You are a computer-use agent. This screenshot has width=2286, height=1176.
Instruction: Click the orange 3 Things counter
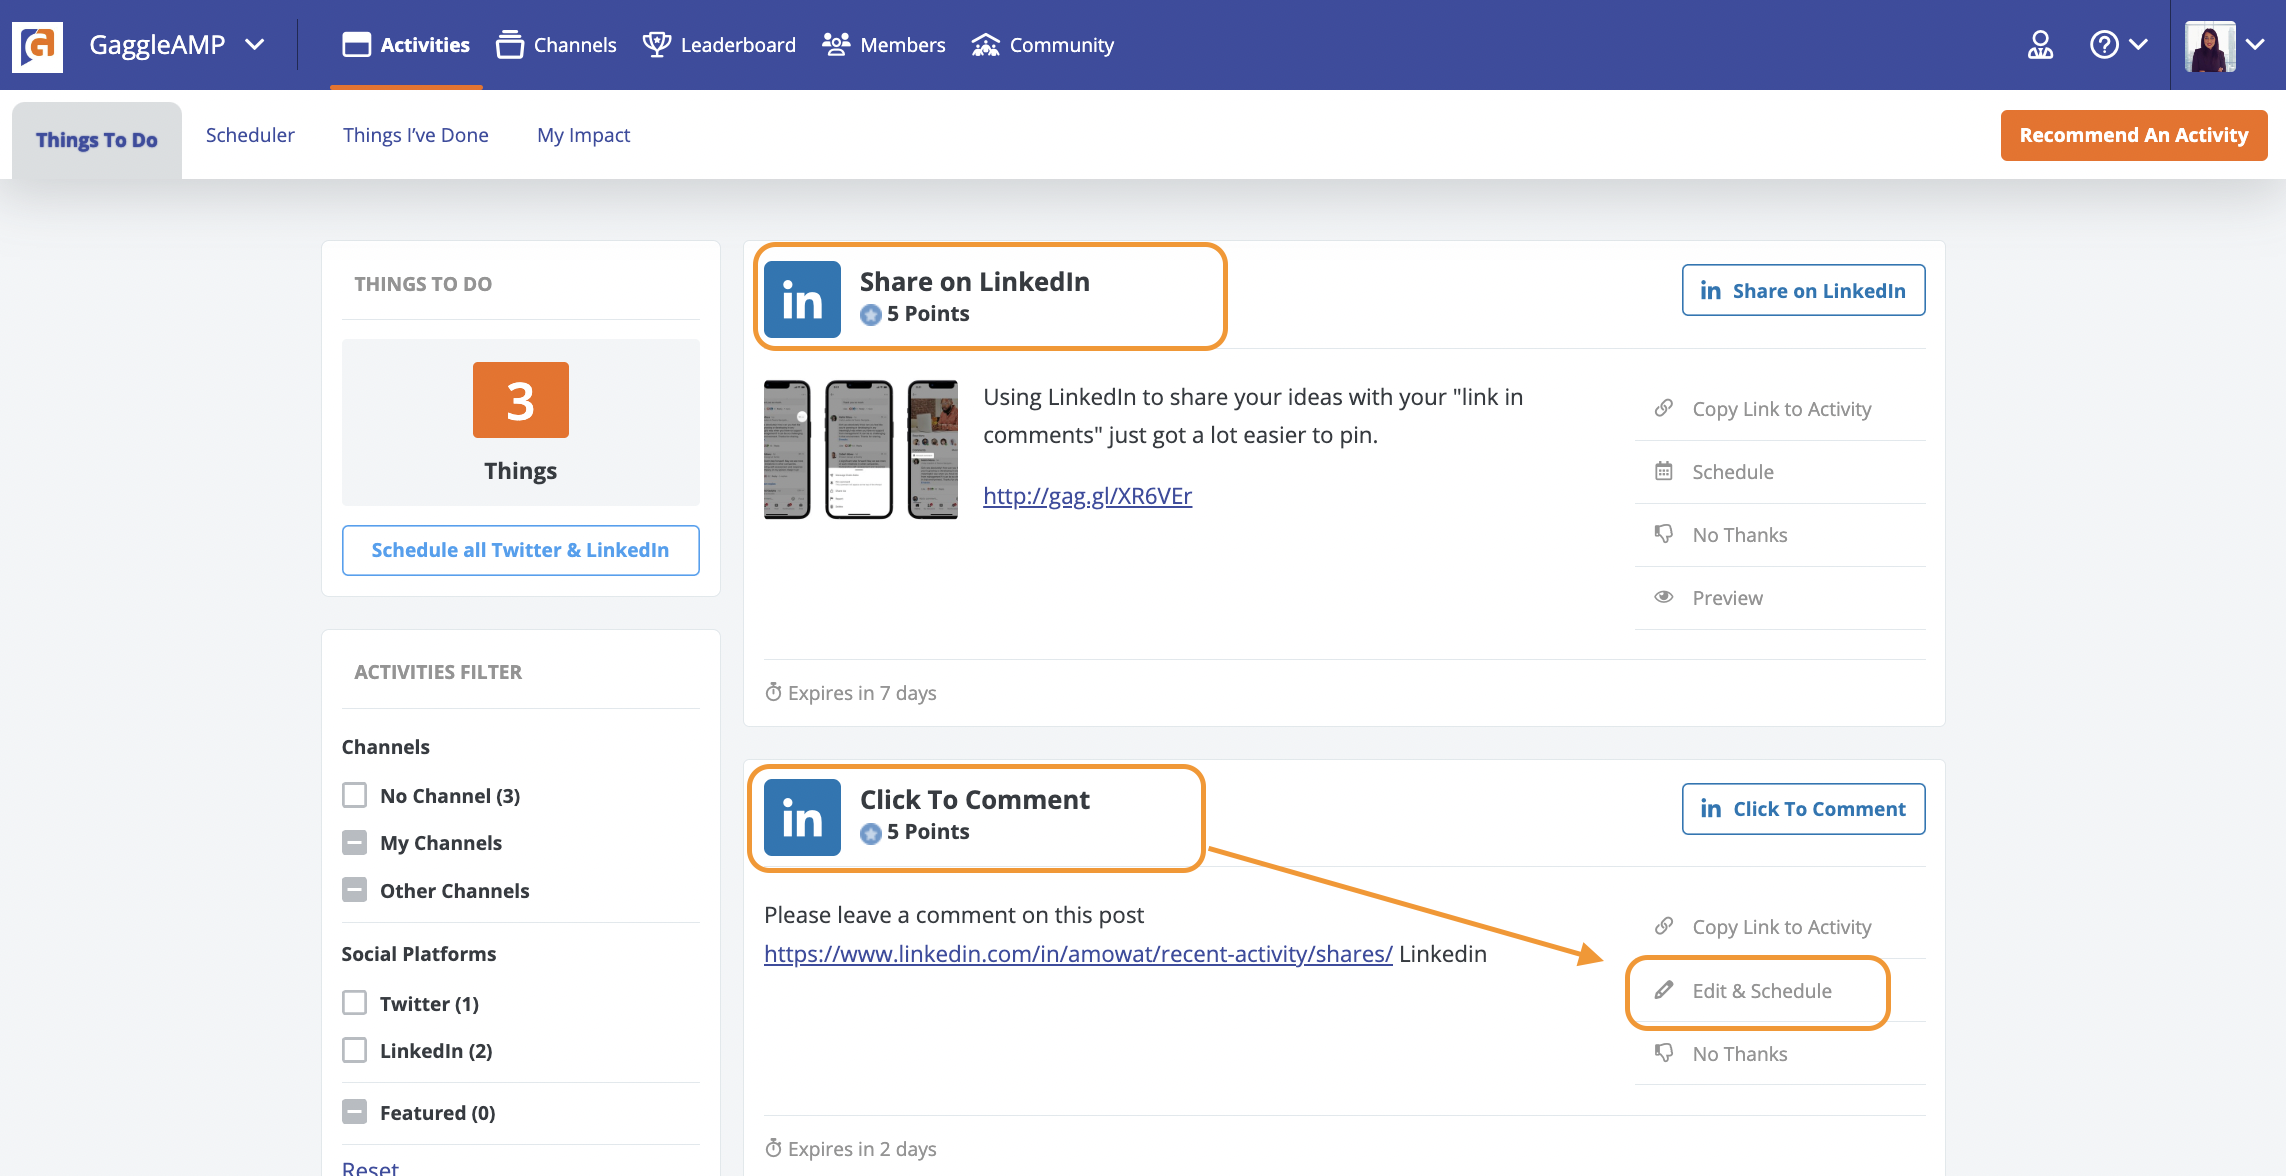point(521,400)
